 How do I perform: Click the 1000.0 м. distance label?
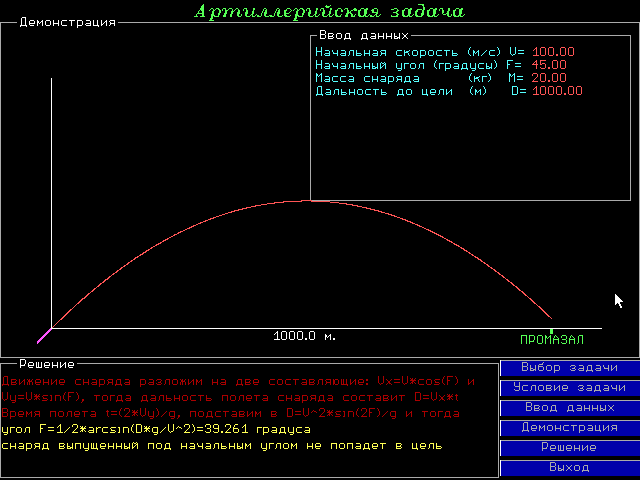304,336
